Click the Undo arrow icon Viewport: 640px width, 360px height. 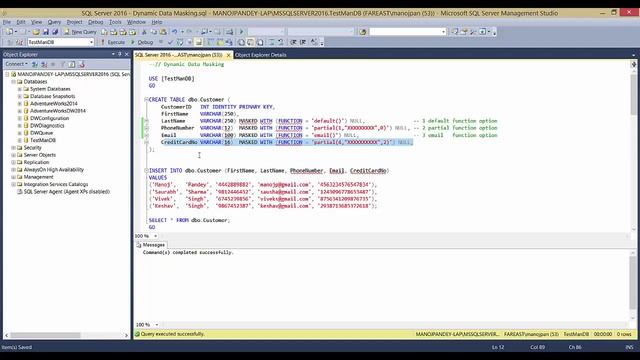coord(175,31)
